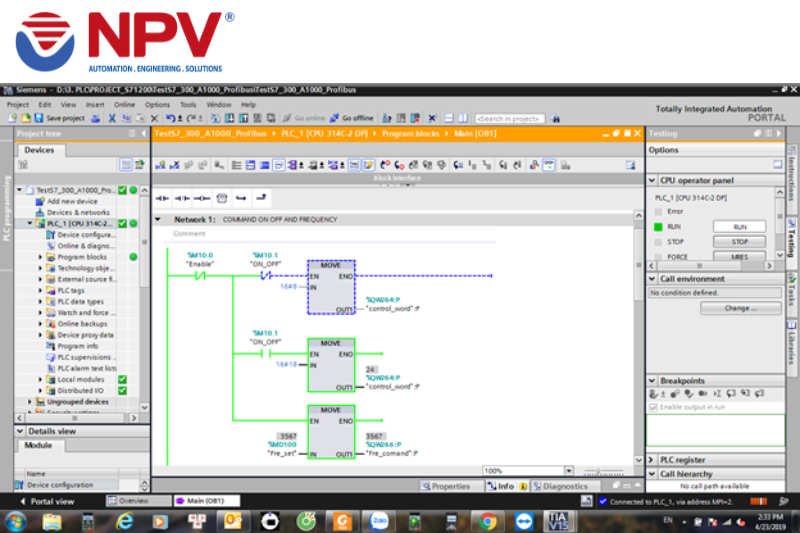Insert an empty box instruction

221,197
